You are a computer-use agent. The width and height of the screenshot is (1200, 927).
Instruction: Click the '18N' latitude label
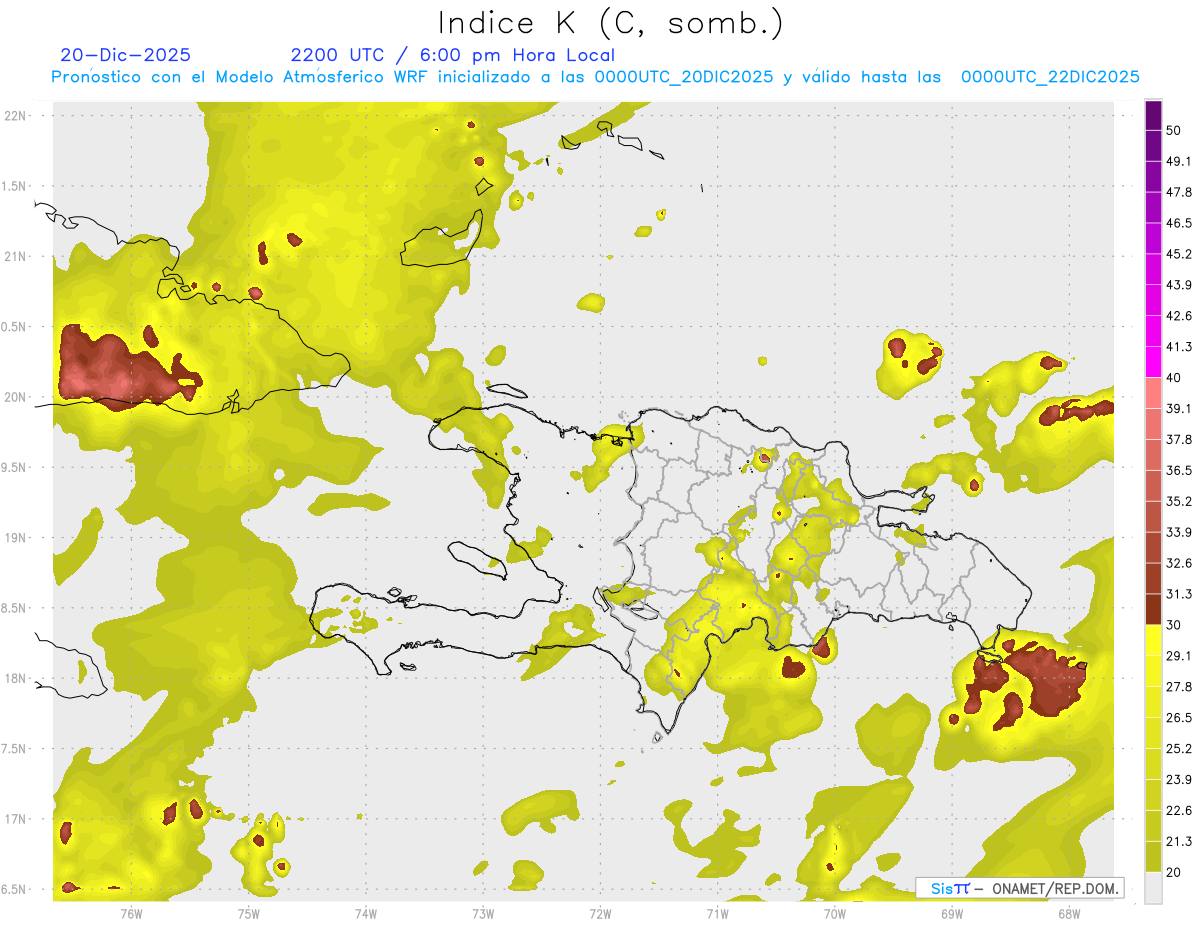click(17, 678)
